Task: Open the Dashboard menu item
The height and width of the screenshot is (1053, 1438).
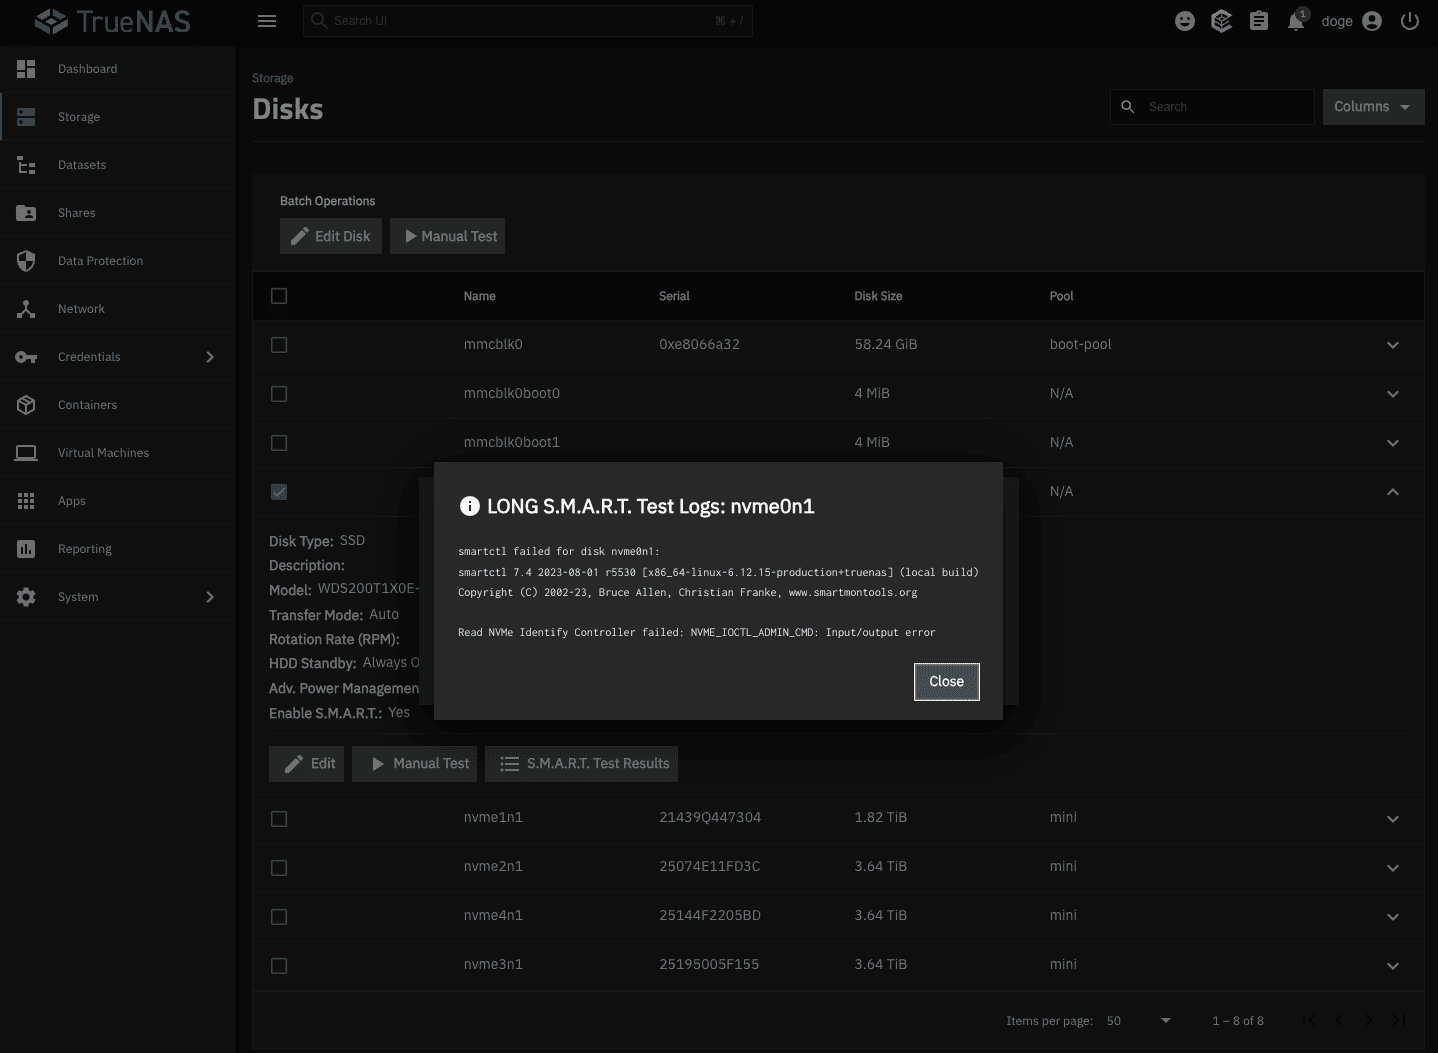Action: [x=118, y=69]
